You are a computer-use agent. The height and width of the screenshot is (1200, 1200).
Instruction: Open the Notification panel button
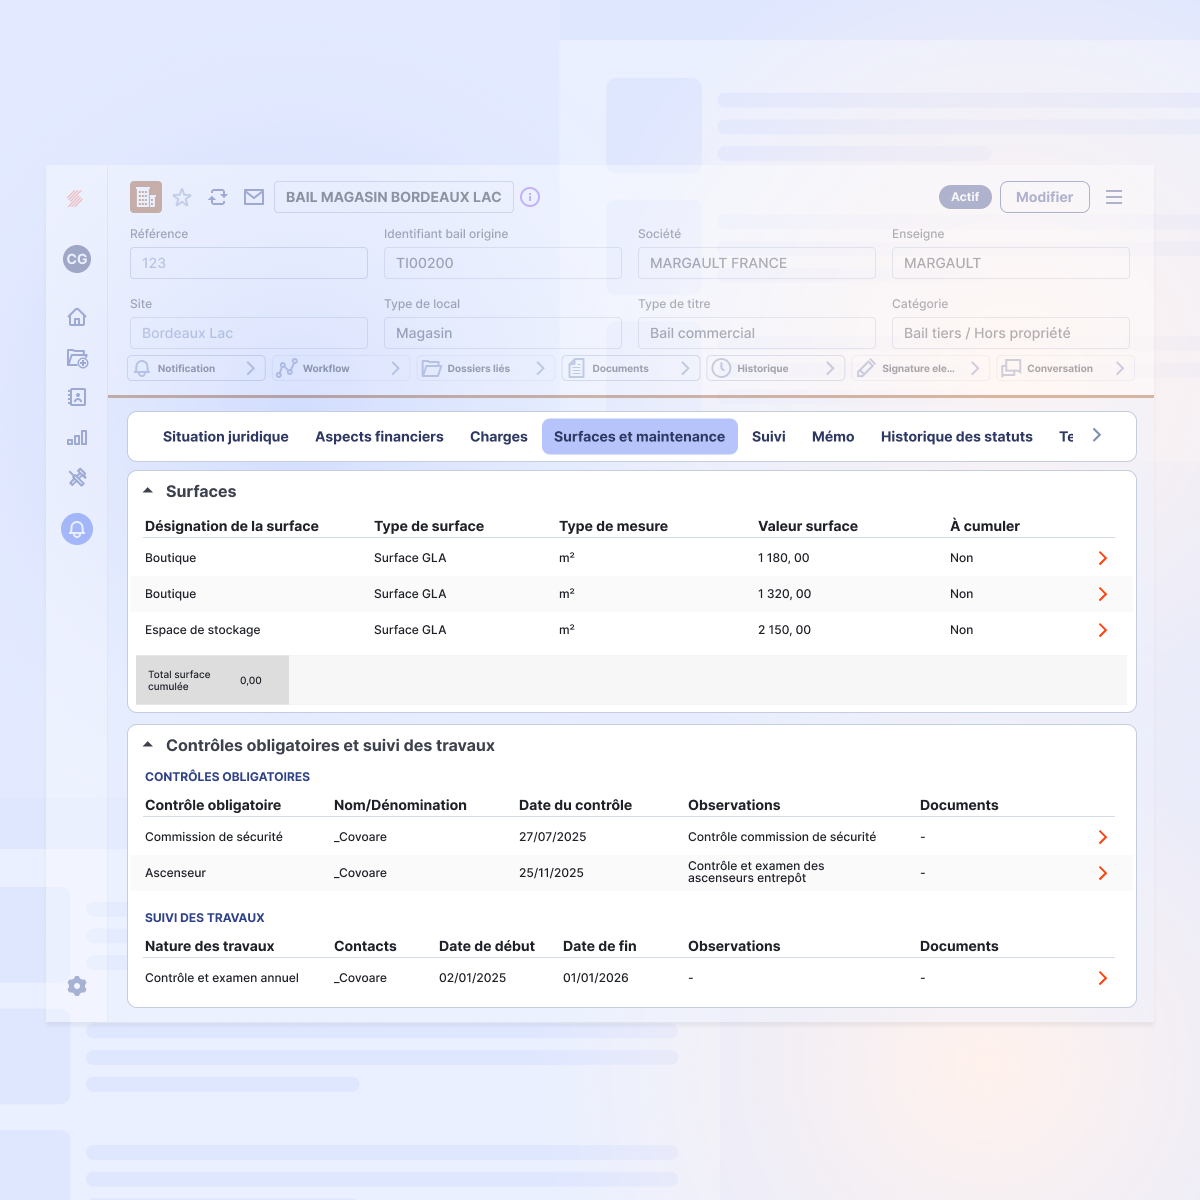[197, 368]
